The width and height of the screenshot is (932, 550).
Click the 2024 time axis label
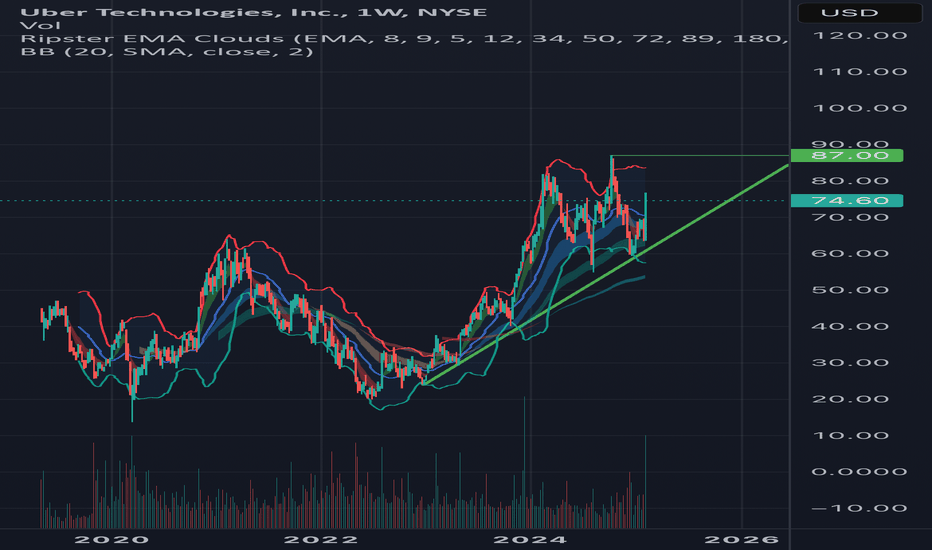pos(530,539)
